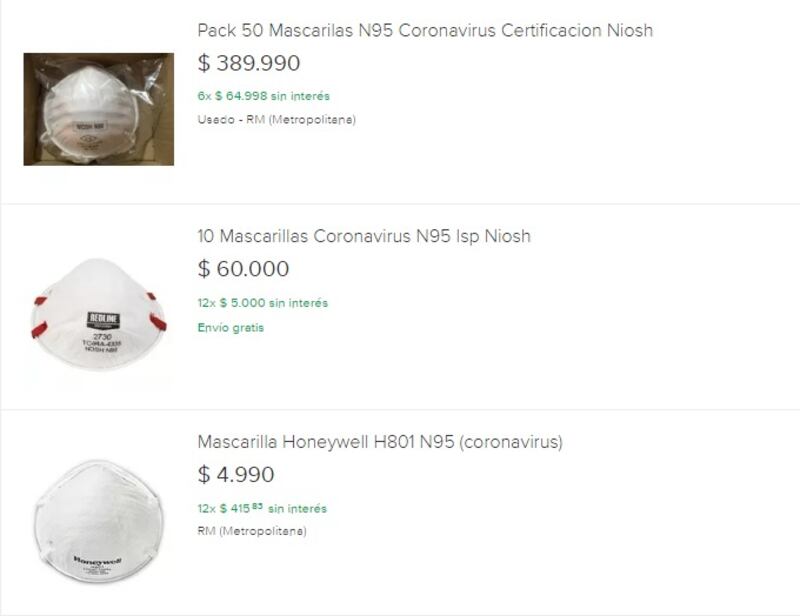The image size is (800, 616).
Task: Click the 12x $ 415 sin interés text
Action: (x=262, y=508)
